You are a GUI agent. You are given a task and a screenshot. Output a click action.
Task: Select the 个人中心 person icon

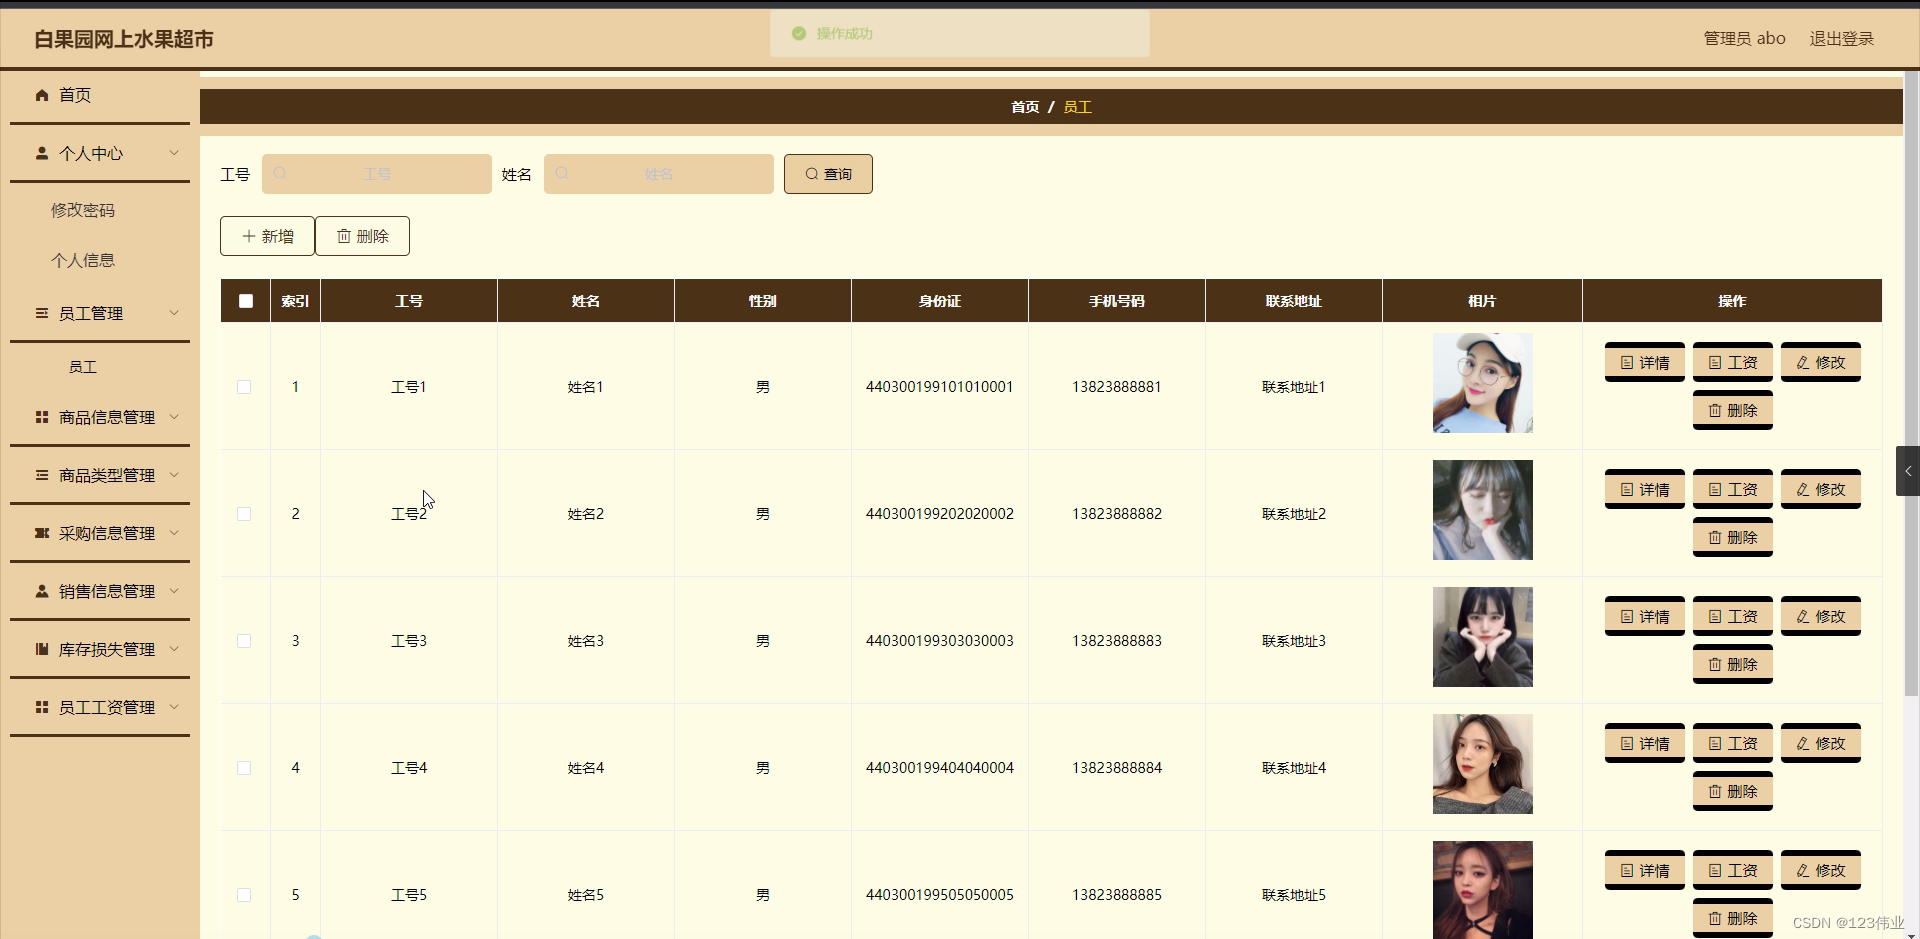pyautogui.click(x=41, y=153)
